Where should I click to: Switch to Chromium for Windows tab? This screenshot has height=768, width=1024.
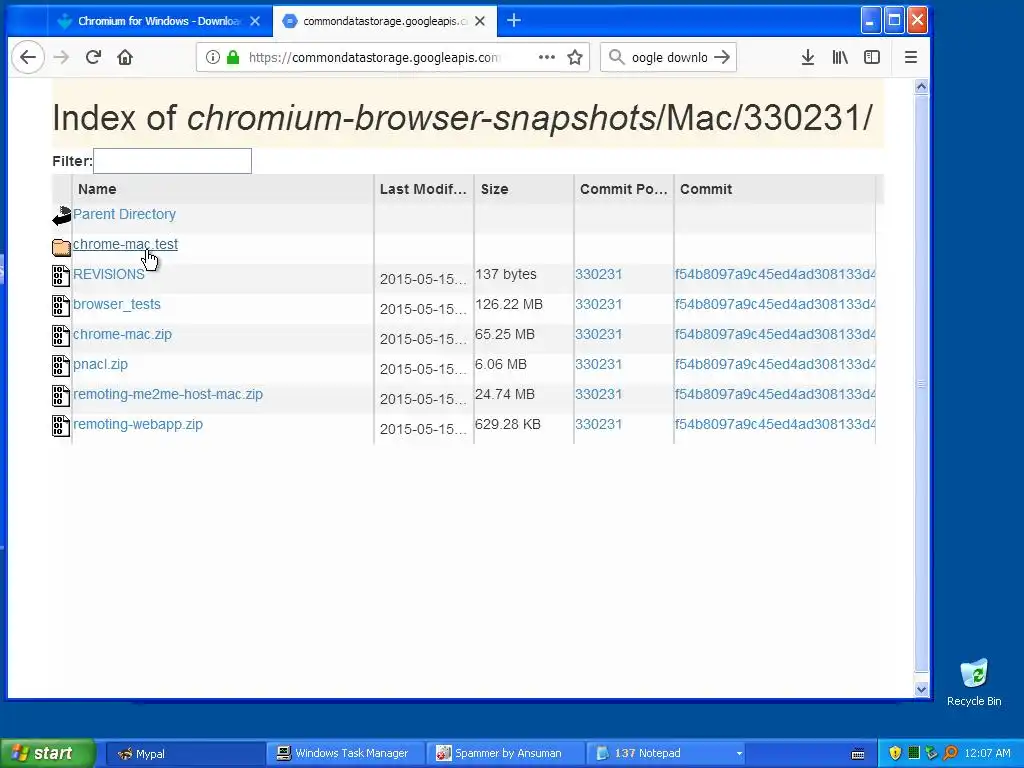click(x=159, y=21)
